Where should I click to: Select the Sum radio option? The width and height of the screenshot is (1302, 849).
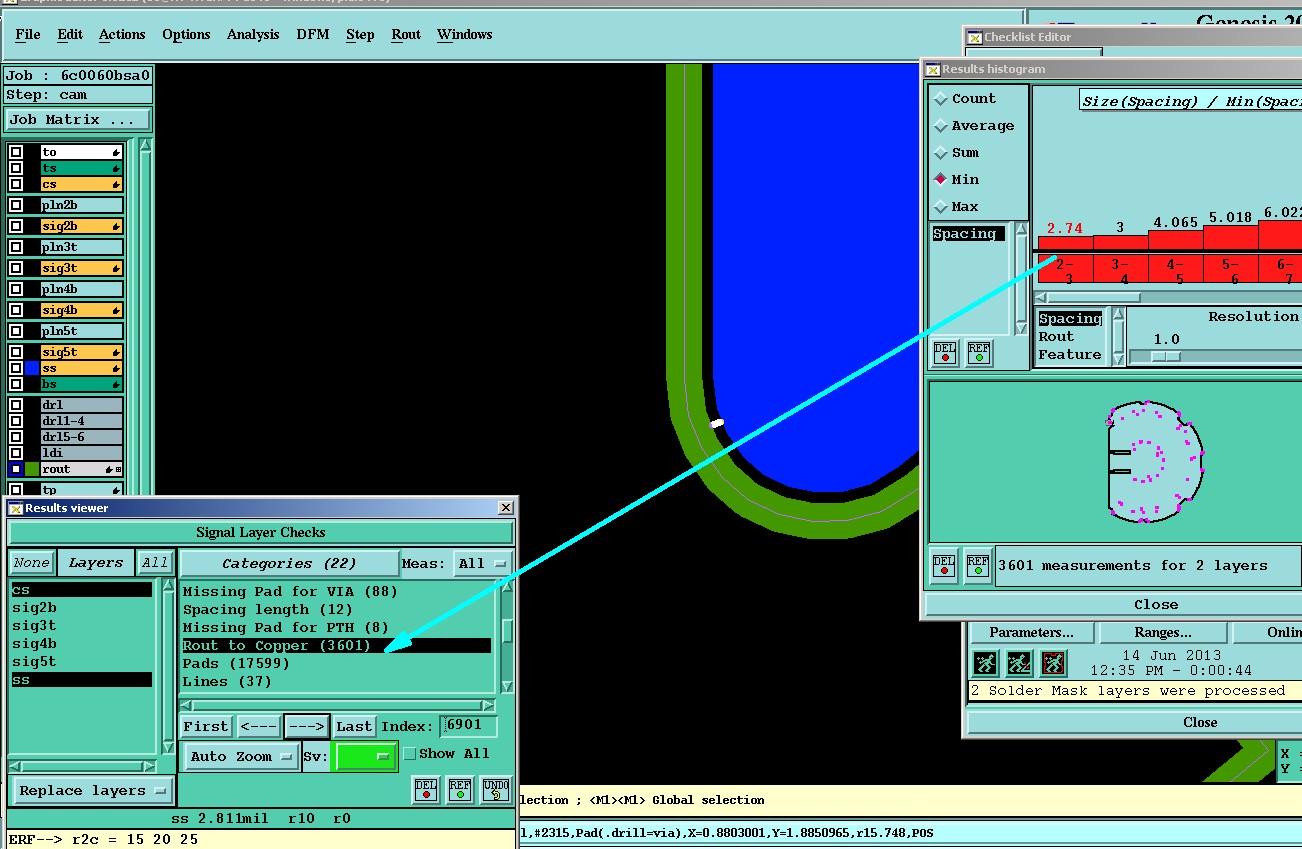[940, 153]
